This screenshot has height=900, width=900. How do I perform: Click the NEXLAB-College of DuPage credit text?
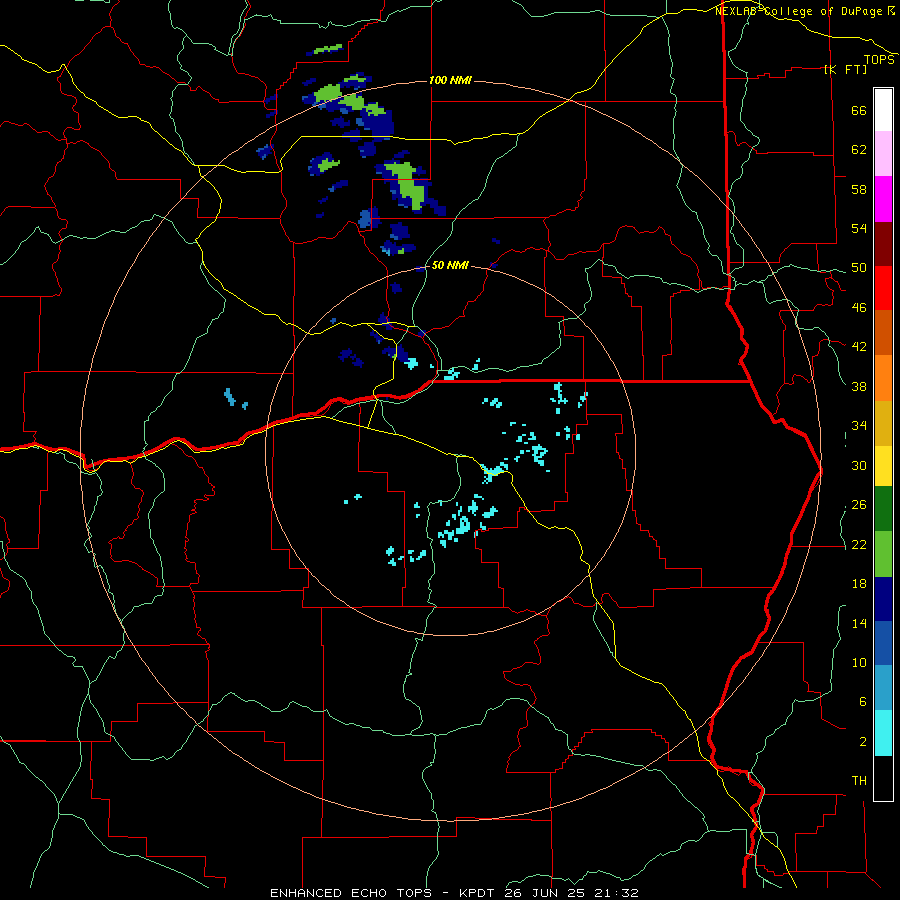point(799,11)
